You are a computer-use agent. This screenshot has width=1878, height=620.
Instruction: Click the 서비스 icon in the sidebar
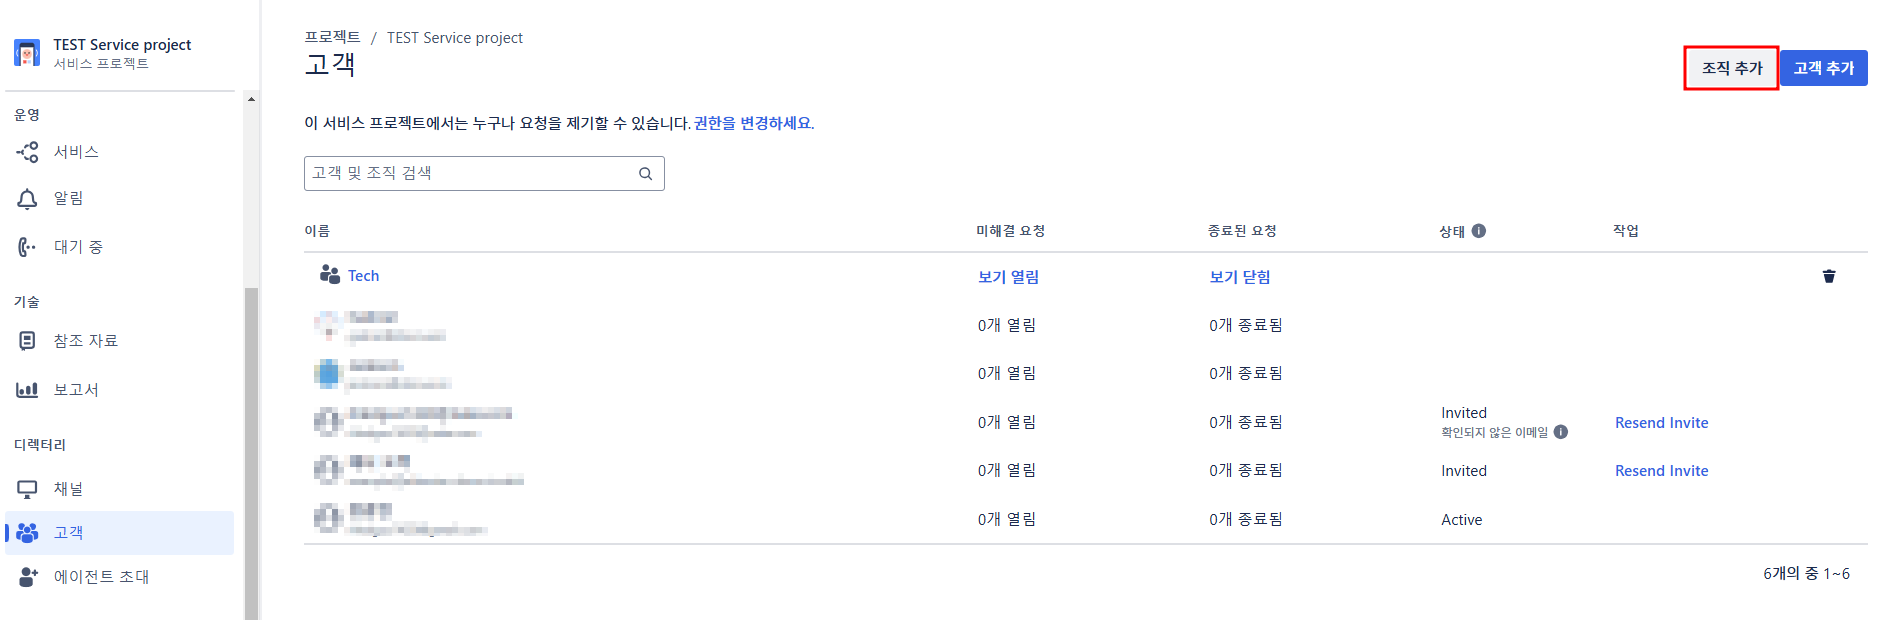pyautogui.click(x=27, y=152)
